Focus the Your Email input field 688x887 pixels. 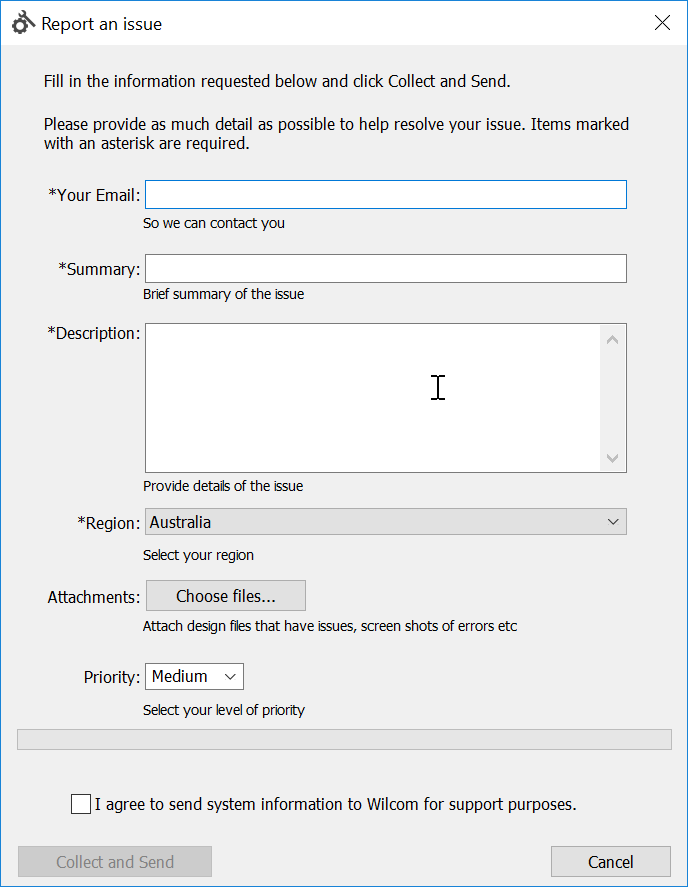[386, 195]
